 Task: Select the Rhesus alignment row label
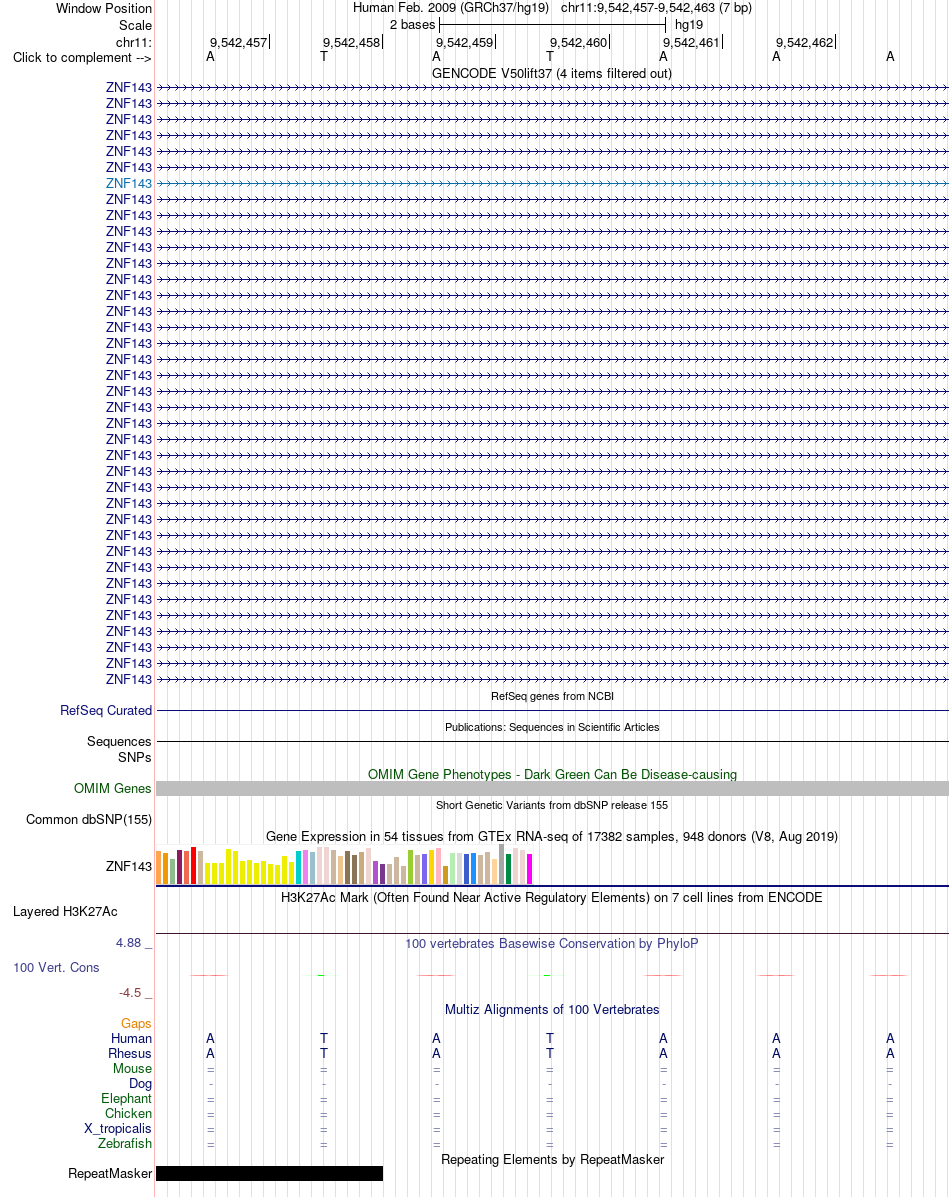coord(130,1053)
